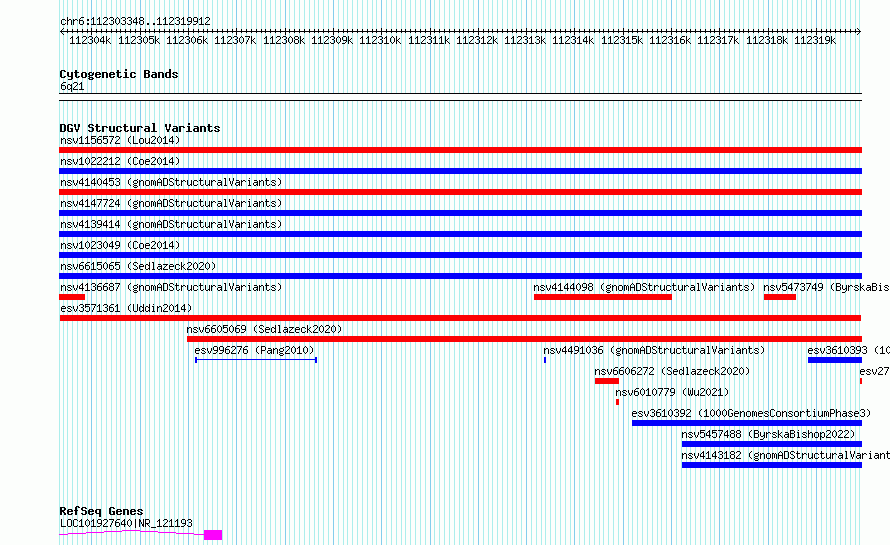Open nsv6606272 (Sedlazeck2020) label

[672, 371]
